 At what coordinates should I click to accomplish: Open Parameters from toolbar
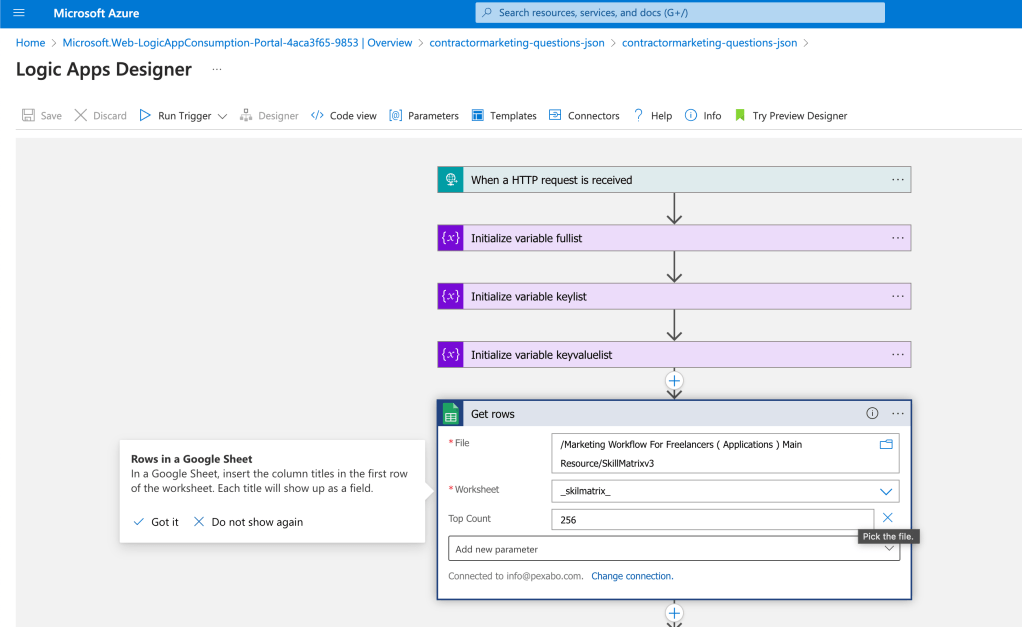(424, 115)
